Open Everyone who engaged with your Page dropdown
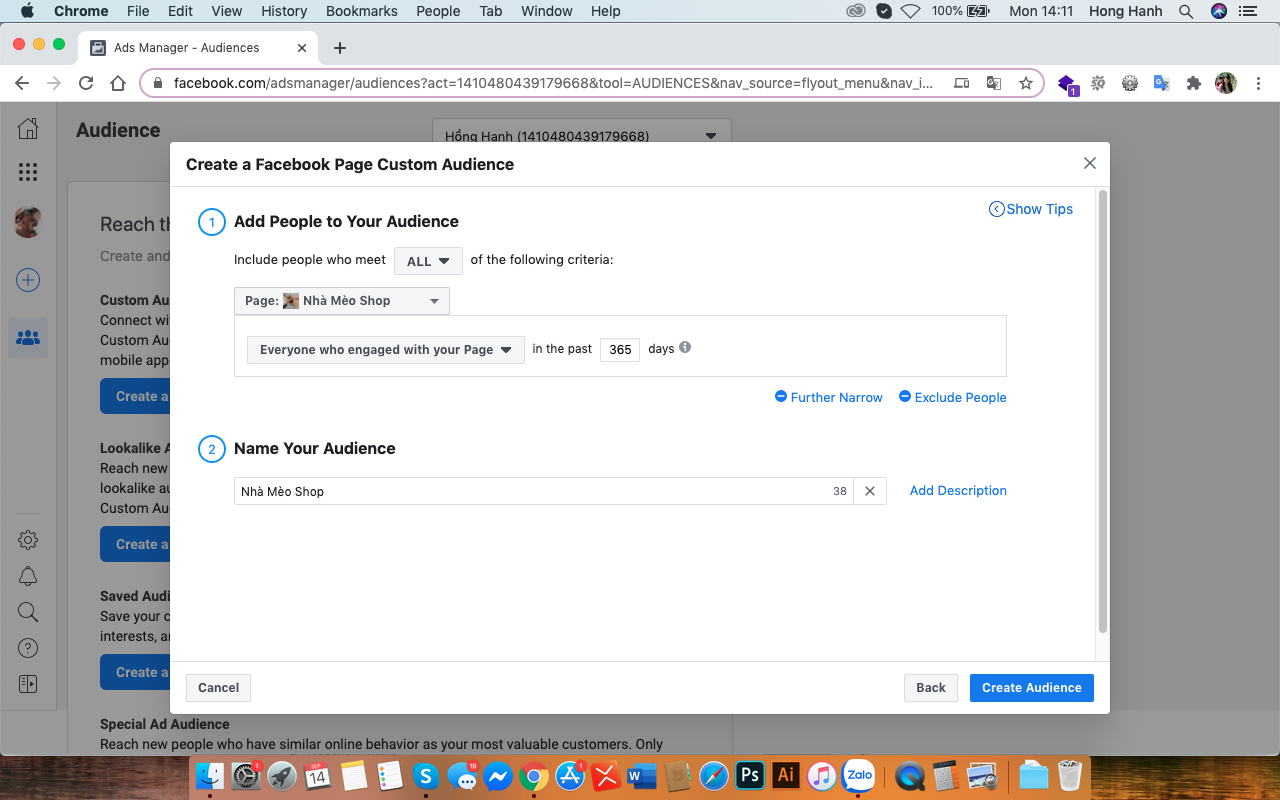Image resolution: width=1280 pixels, height=800 pixels. tap(386, 350)
